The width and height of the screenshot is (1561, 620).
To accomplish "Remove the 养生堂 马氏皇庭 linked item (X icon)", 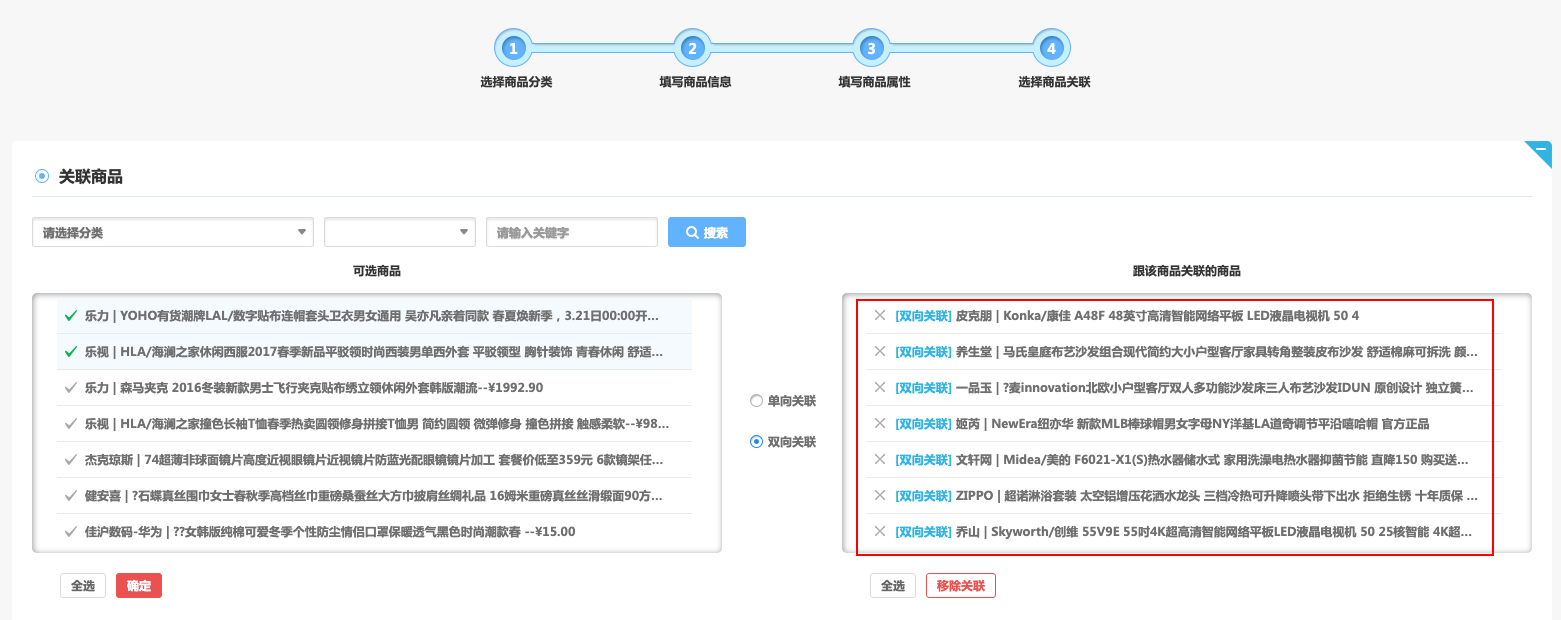I will pos(880,351).
